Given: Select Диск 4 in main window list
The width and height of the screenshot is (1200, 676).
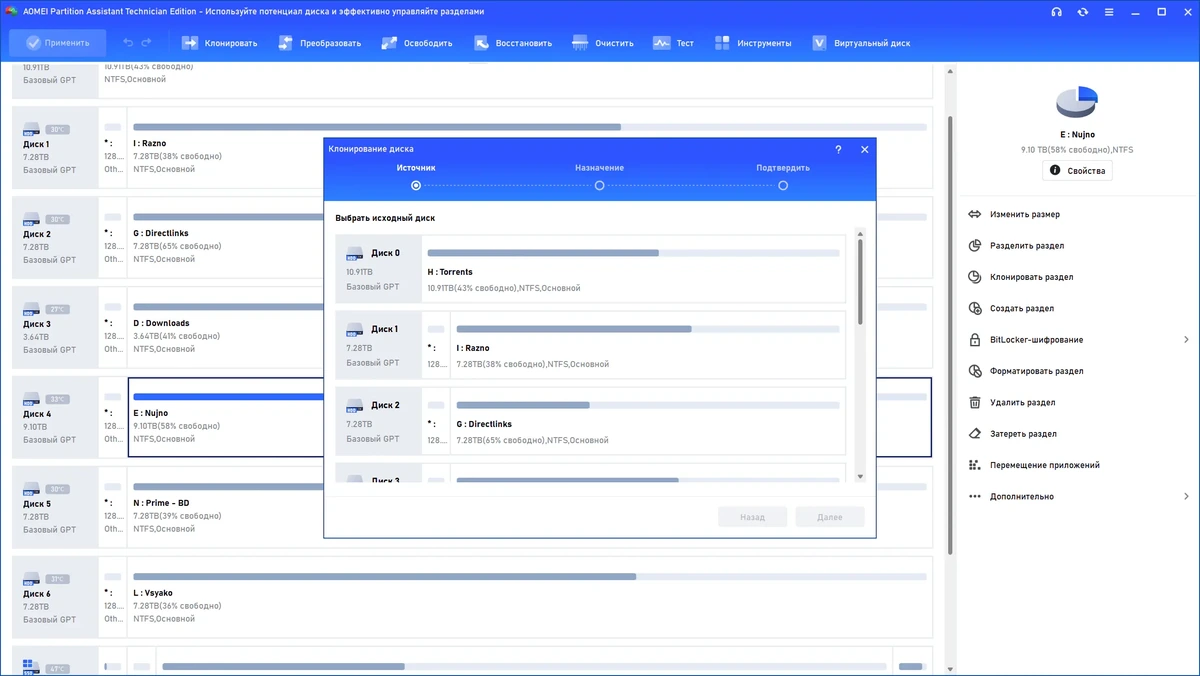Looking at the screenshot, I should click(55, 418).
